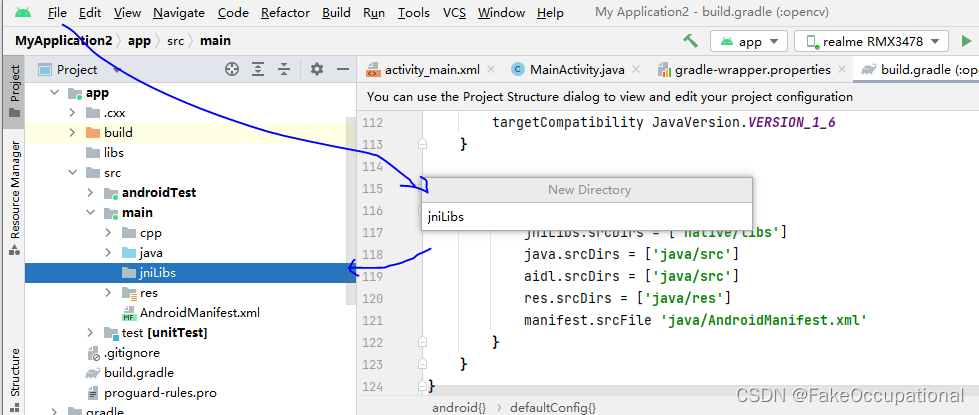Expand the build folder
The height and width of the screenshot is (415, 979).
pos(72,133)
